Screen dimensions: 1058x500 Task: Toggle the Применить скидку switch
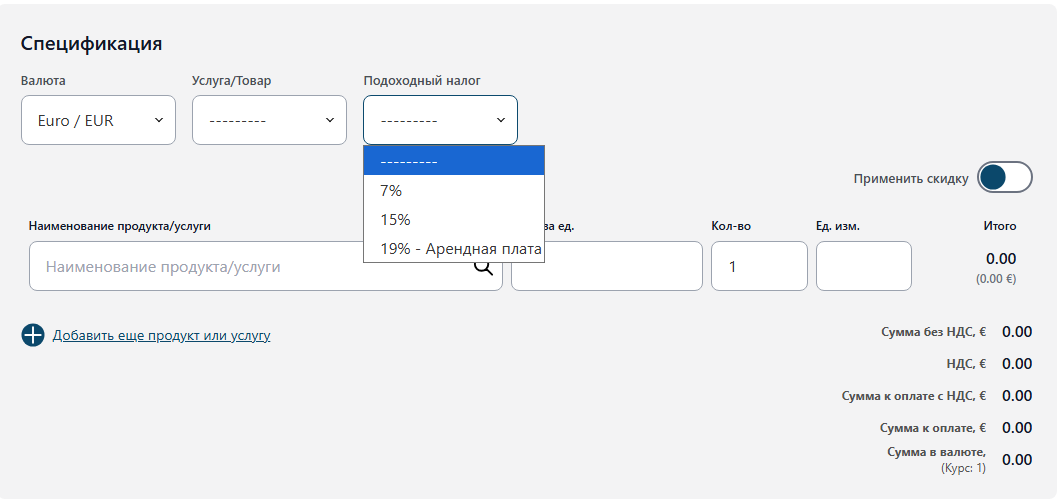(x=1004, y=178)
